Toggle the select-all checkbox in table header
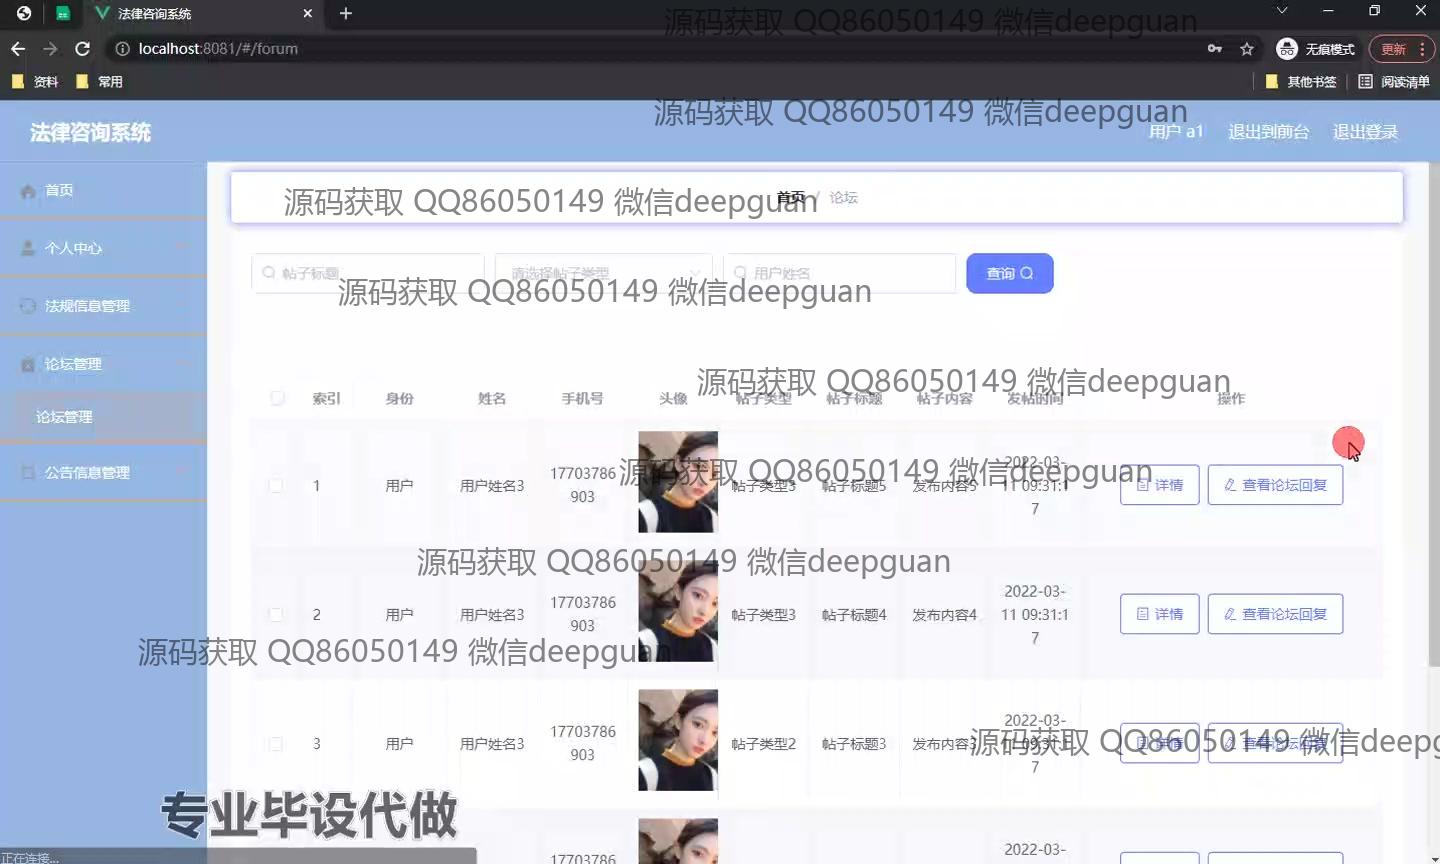Image resolution: width=1440 pixels, height=864 pixels. coord(277,398)
